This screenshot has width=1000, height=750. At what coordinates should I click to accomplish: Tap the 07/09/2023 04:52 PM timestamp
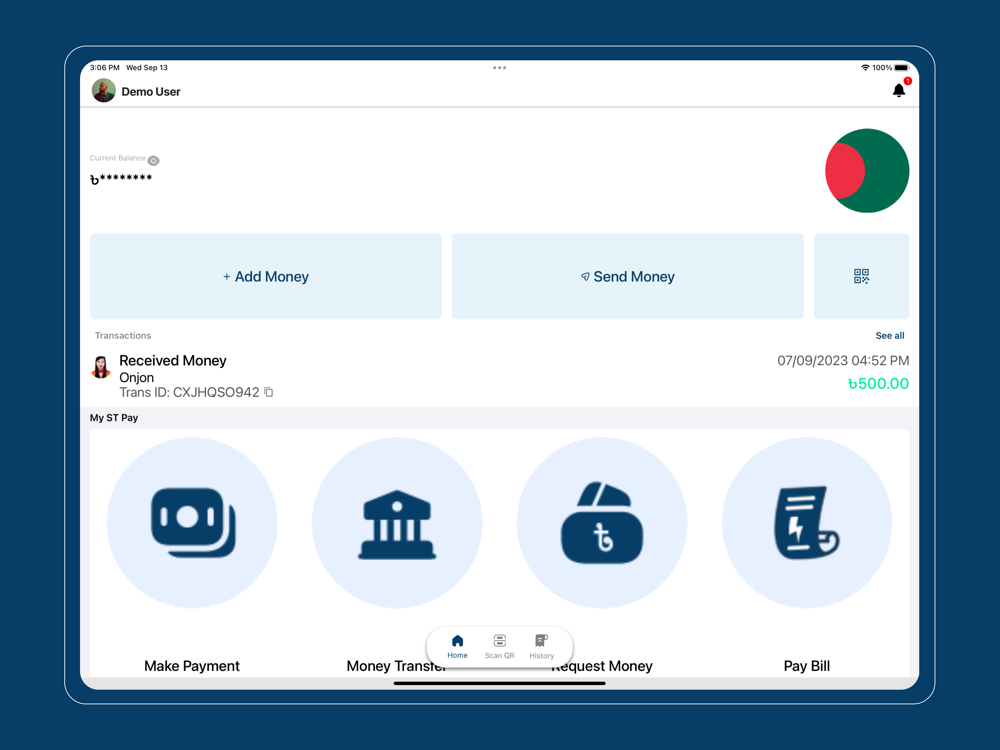click(x=843, y=360)
